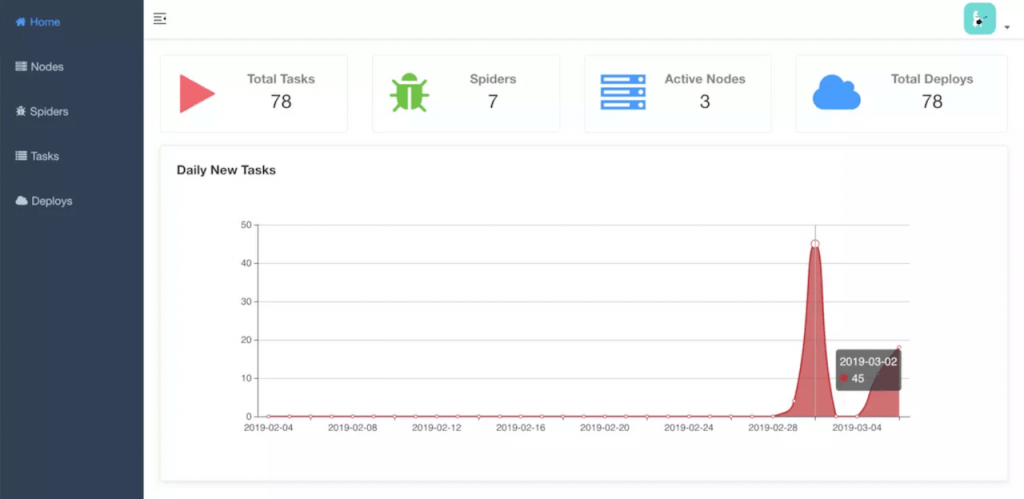Collapse sidebar with hamburger toggle icon
The height and width of the screenshot is (499, 1024).
coord(159,19)
